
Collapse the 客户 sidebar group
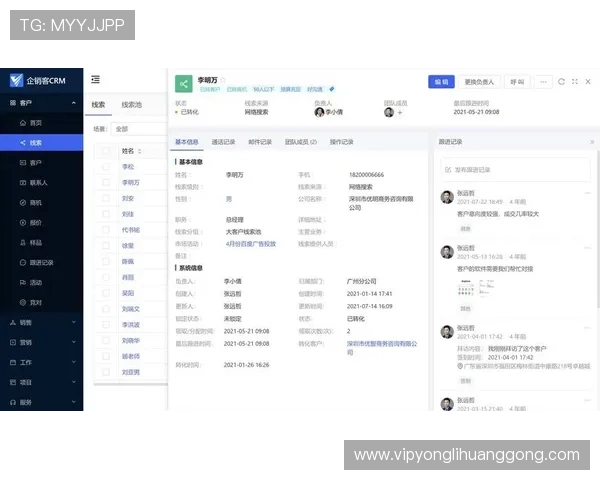[x=73, y=103]
